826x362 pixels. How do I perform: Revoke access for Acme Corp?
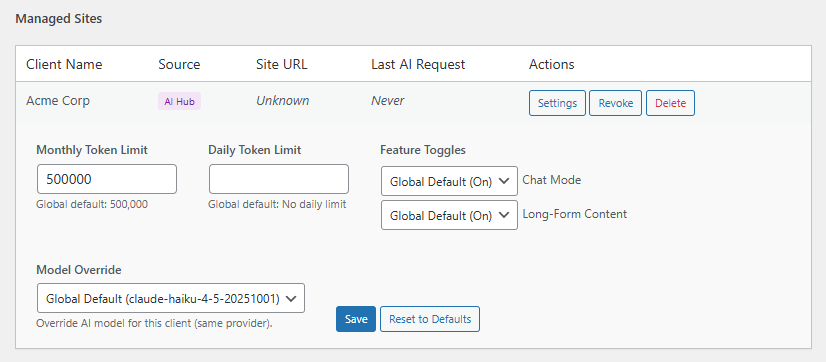[x=615, y=103]
